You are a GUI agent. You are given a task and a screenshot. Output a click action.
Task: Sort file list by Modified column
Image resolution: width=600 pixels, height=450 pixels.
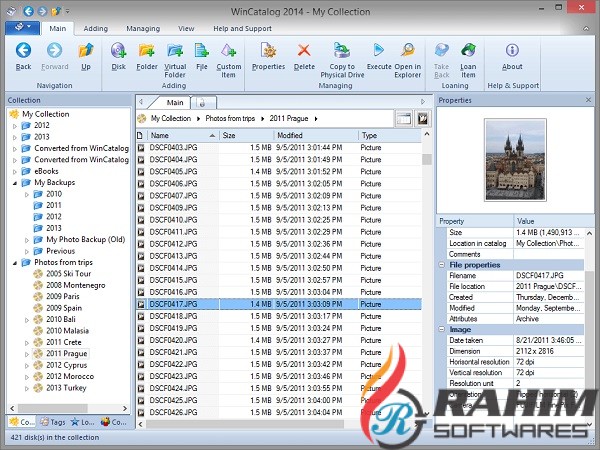pyautogui.click(x=290, y=135)
